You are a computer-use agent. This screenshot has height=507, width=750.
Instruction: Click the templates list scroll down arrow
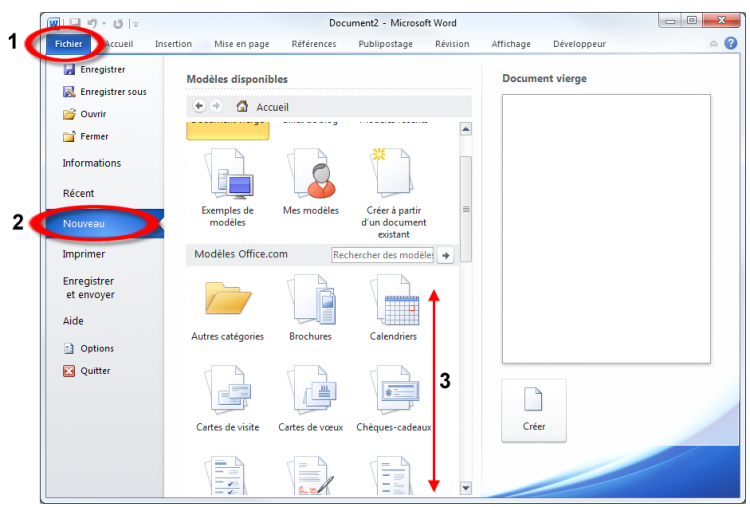coord(465,488)
